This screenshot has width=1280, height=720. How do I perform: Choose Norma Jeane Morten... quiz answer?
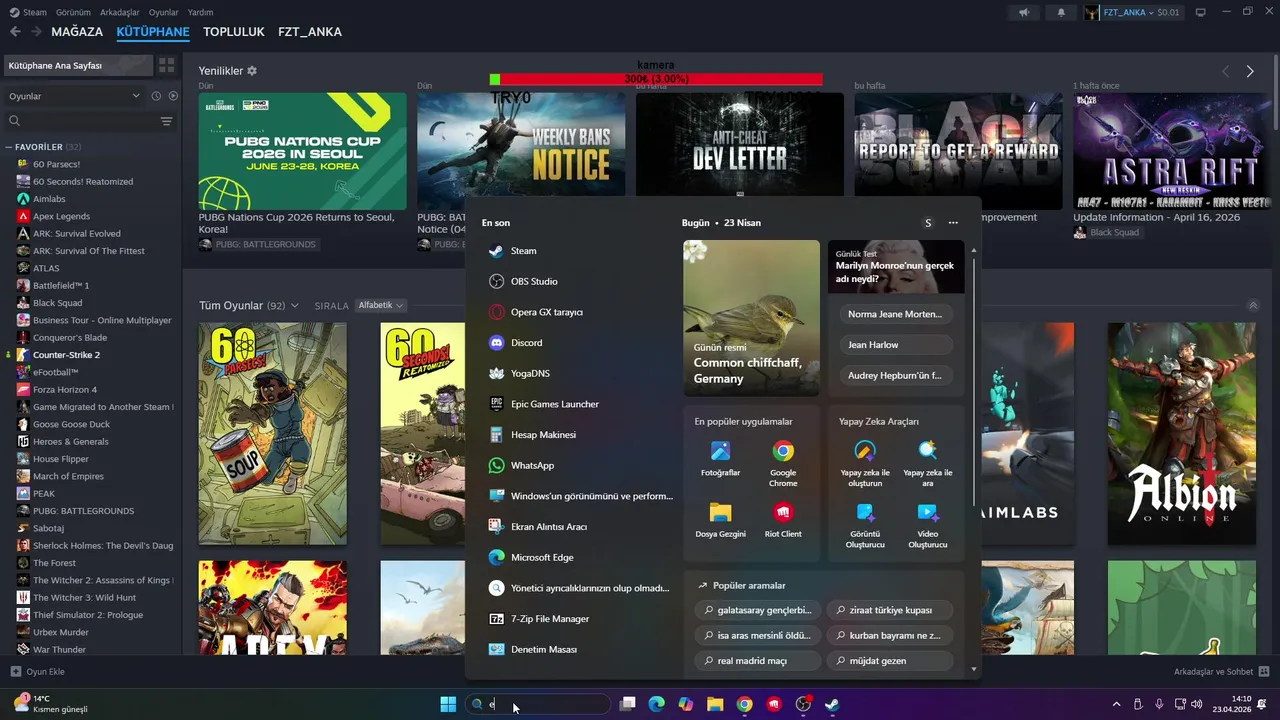[895, 314]
